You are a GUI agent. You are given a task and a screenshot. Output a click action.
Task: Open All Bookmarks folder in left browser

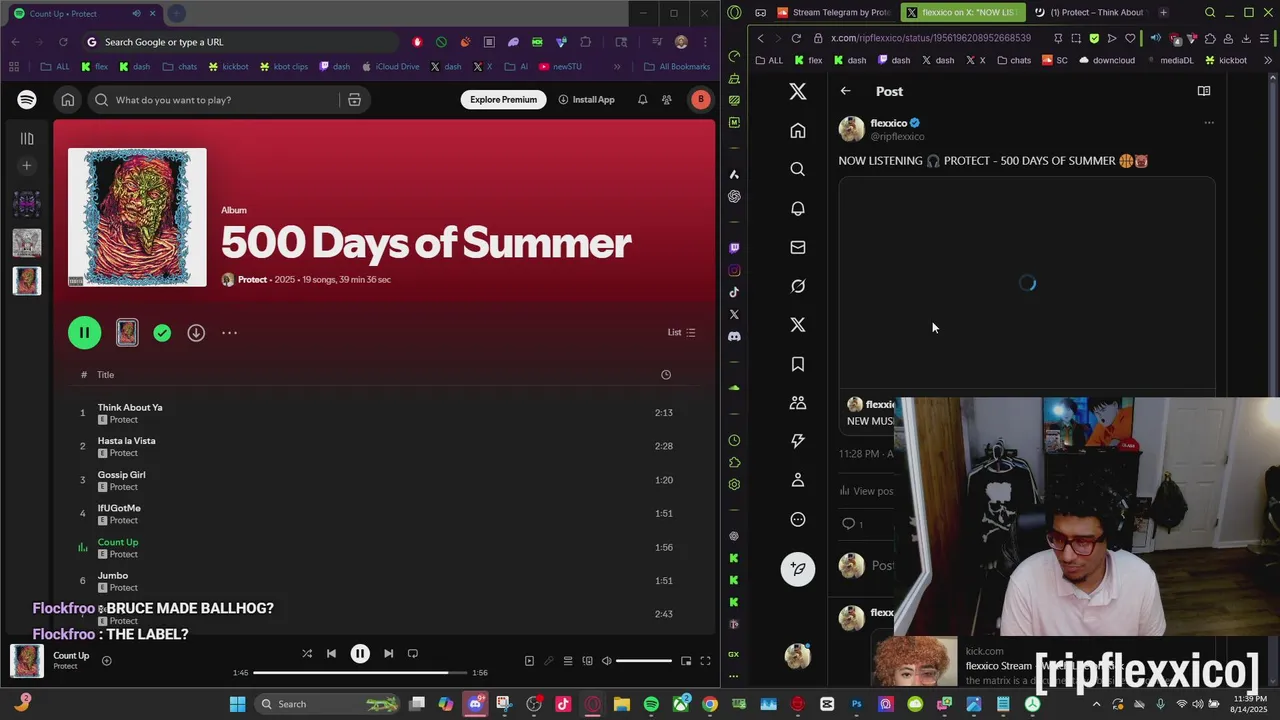click(677, 67)
